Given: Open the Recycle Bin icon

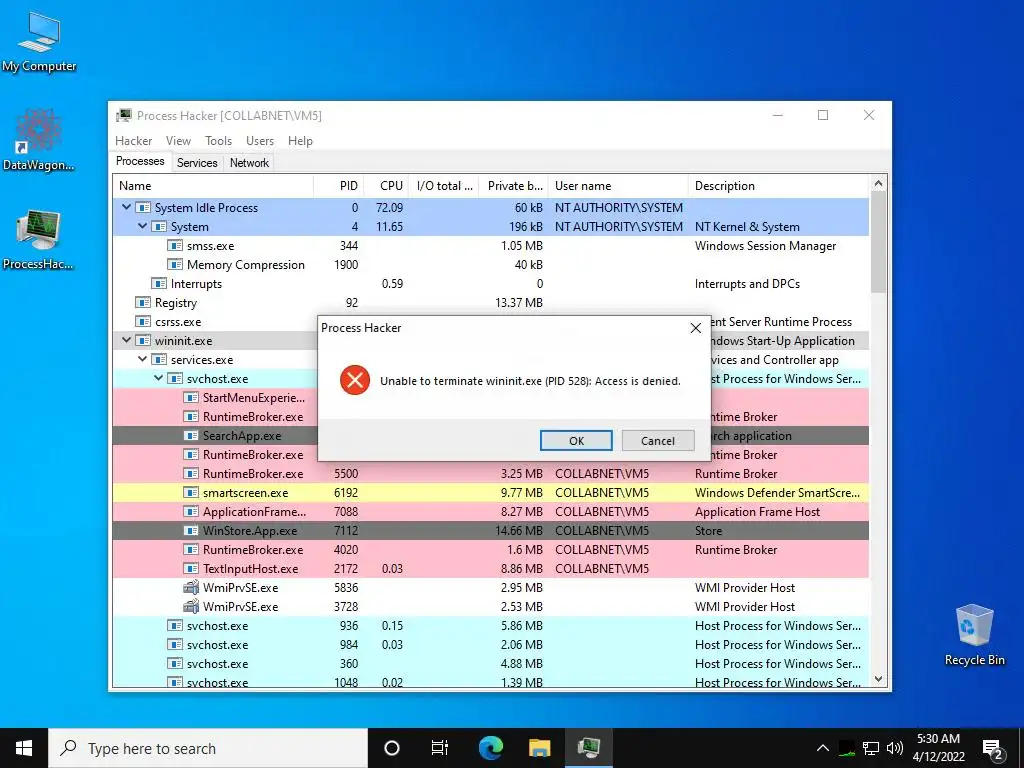Looking at the screenshot, I should [974, 635].
